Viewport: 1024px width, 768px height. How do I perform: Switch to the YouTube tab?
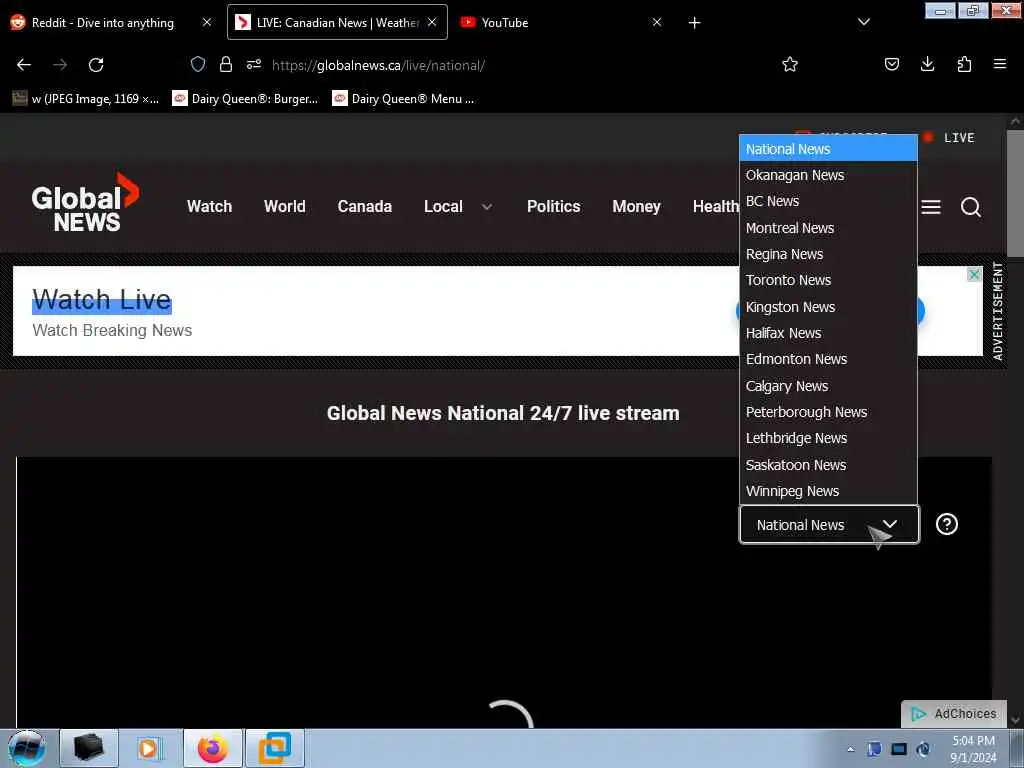[x=504, y=23]
